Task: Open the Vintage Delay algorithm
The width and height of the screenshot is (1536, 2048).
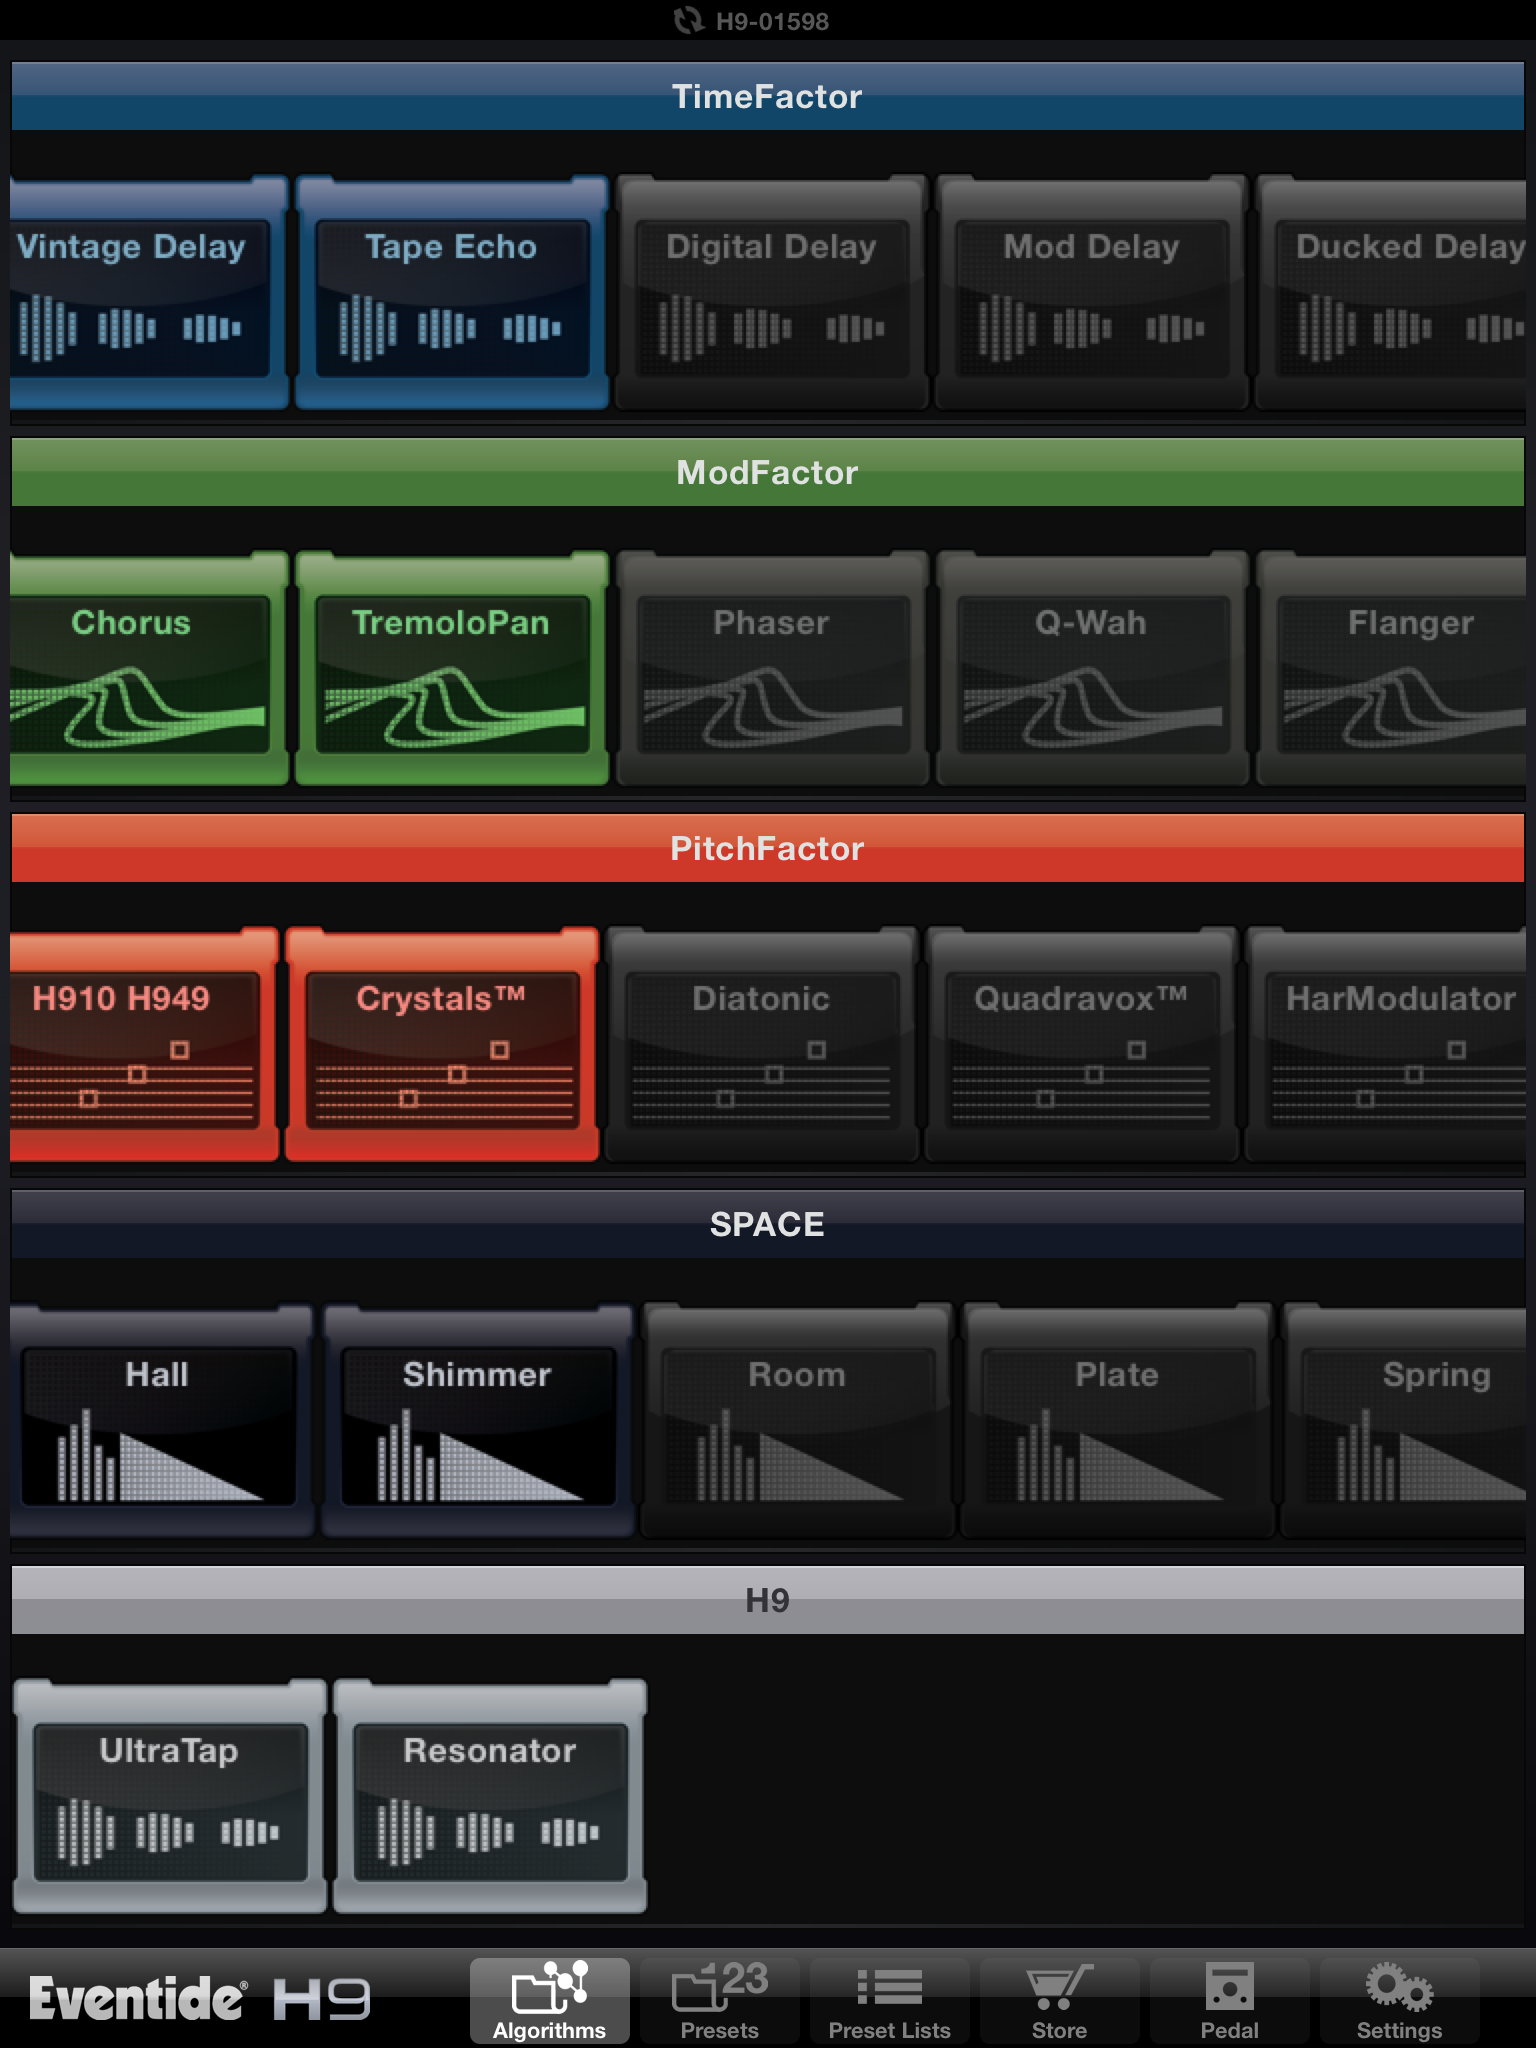Action: pos(148,293)
